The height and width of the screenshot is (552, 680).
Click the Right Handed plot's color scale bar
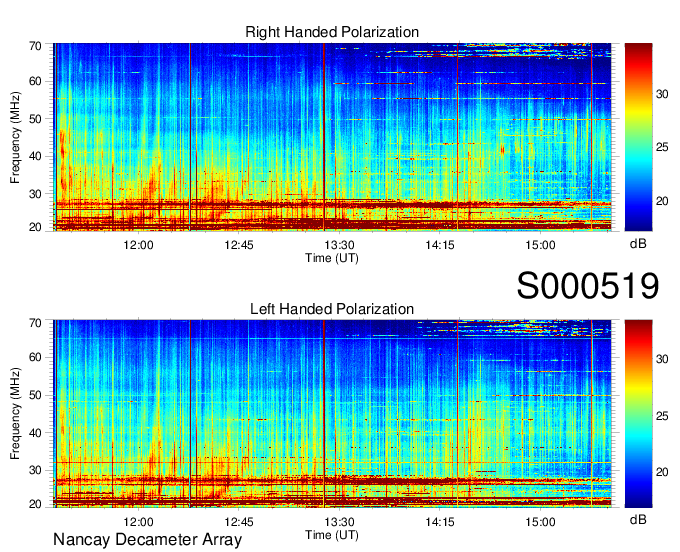pyautogui.click(x=638, y=137)
